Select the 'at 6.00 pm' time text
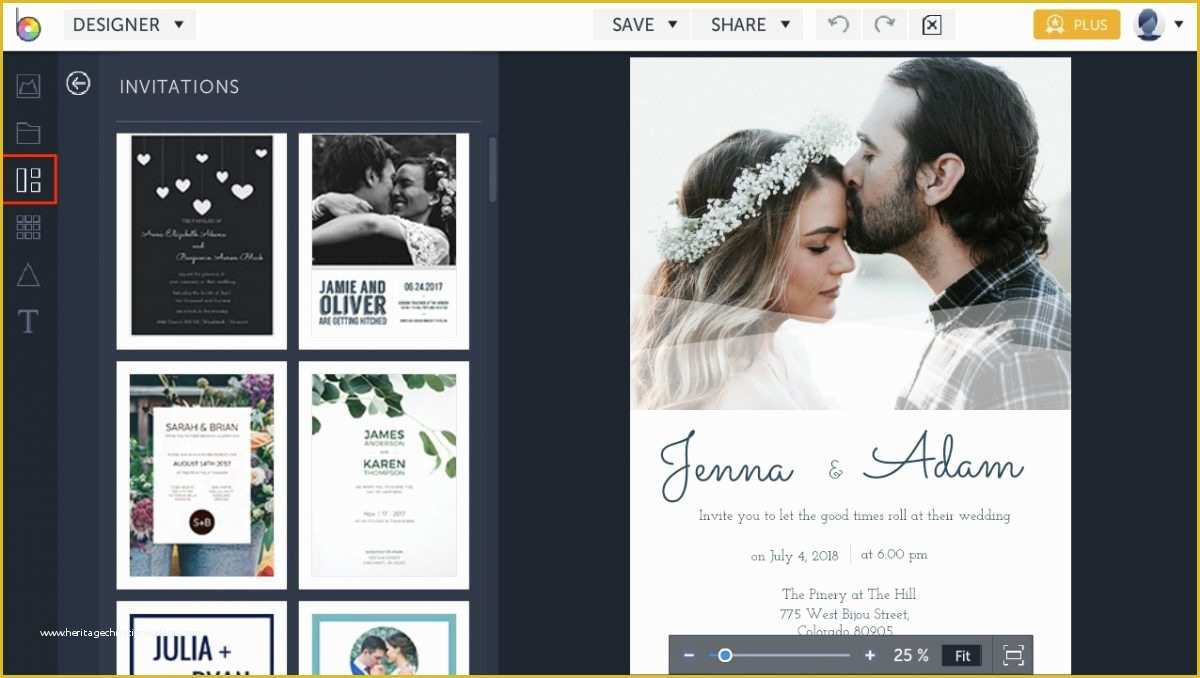The width and height of the screenshot is (1200, 678). (893, 555)
